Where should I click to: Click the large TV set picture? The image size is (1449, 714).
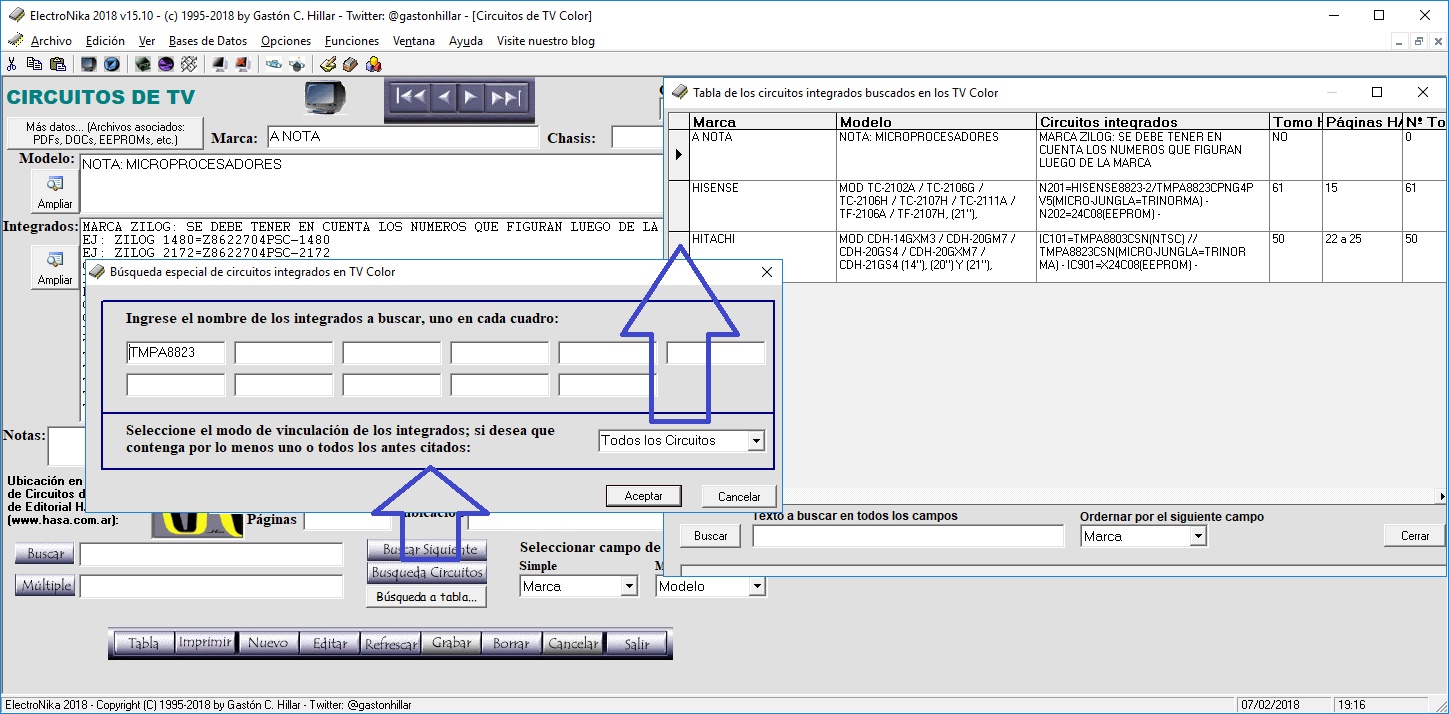(325, 98)
